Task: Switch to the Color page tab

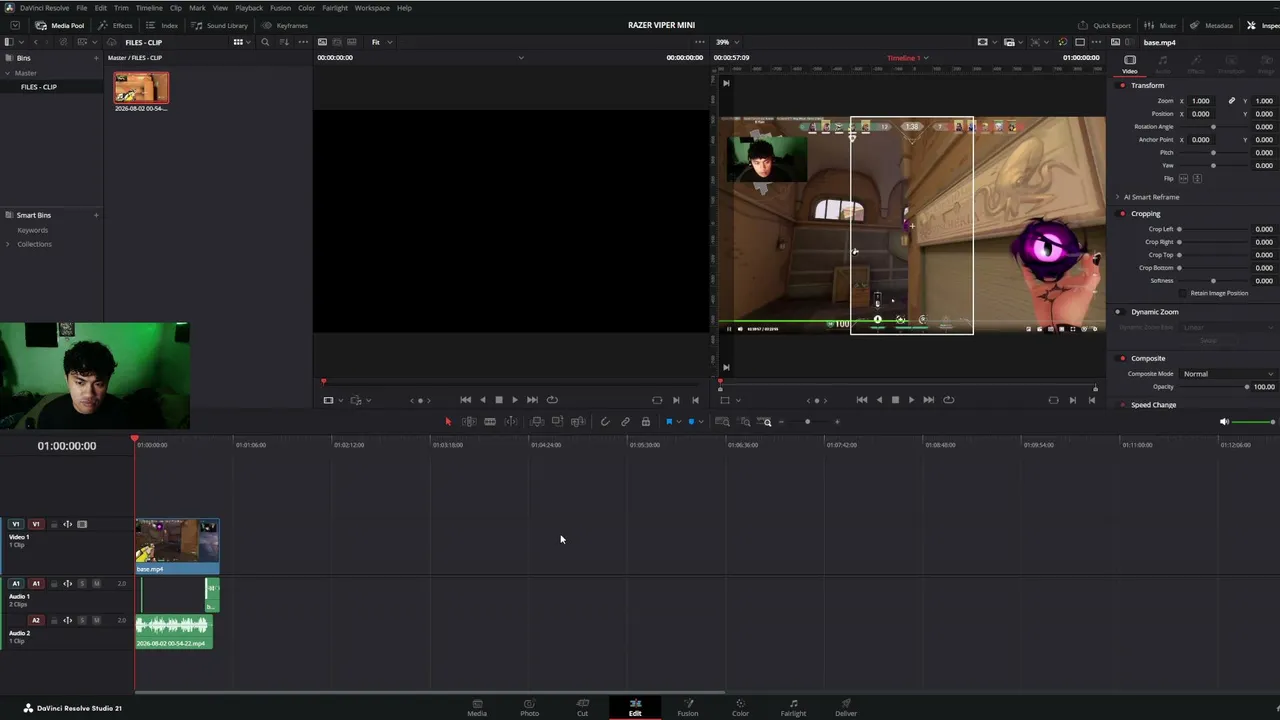Action: tap(740, 708)
